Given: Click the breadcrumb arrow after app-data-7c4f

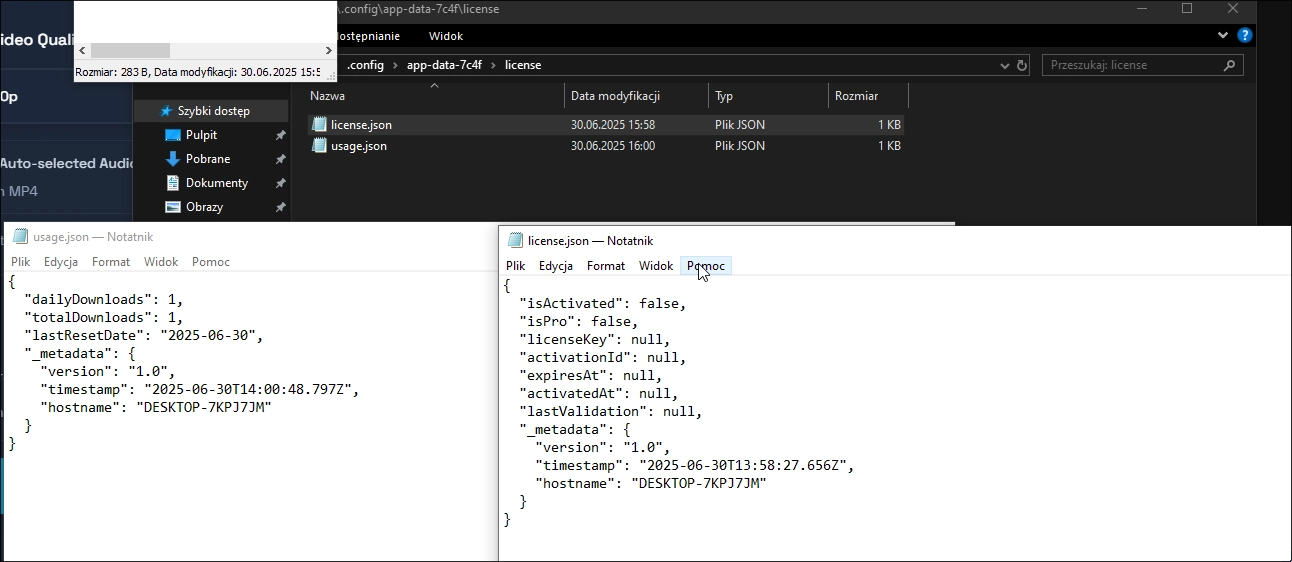Looking at the screenshot, I should [493, 65].
